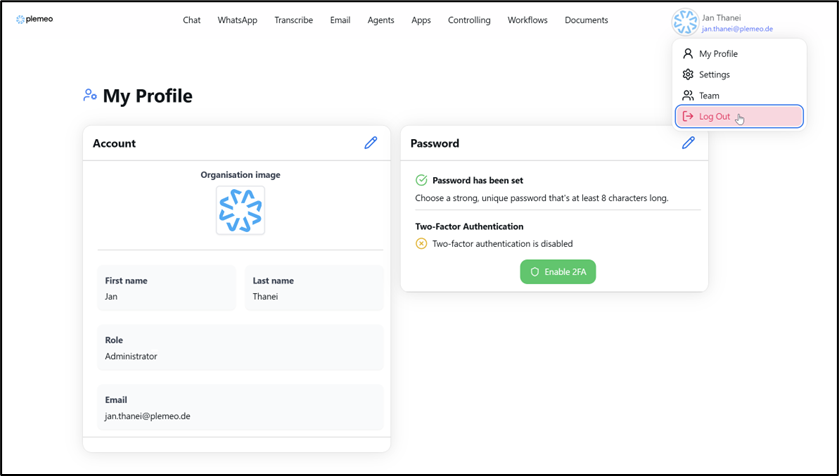This screenshot has width=839, height=476.
Task: Open Team from the user menu
Action: [x=709, y=96]
